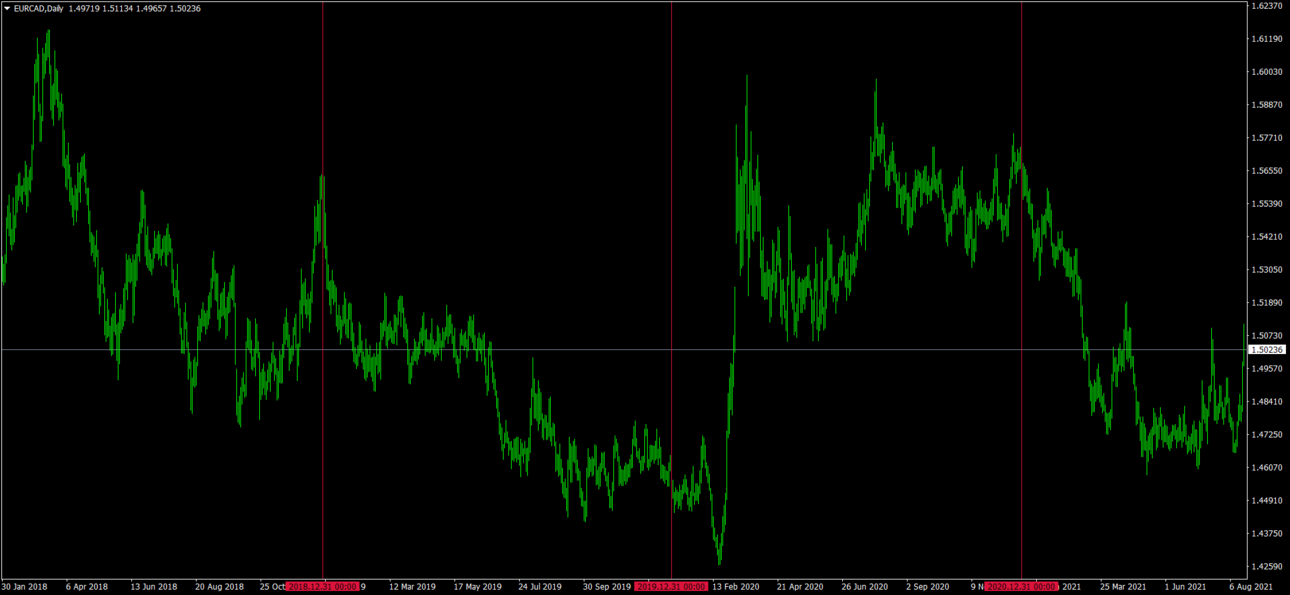The height and width of the screenshot is (595, 1290).
Task: Click the 1.43750 price axis value
Action: (1266, 534)
